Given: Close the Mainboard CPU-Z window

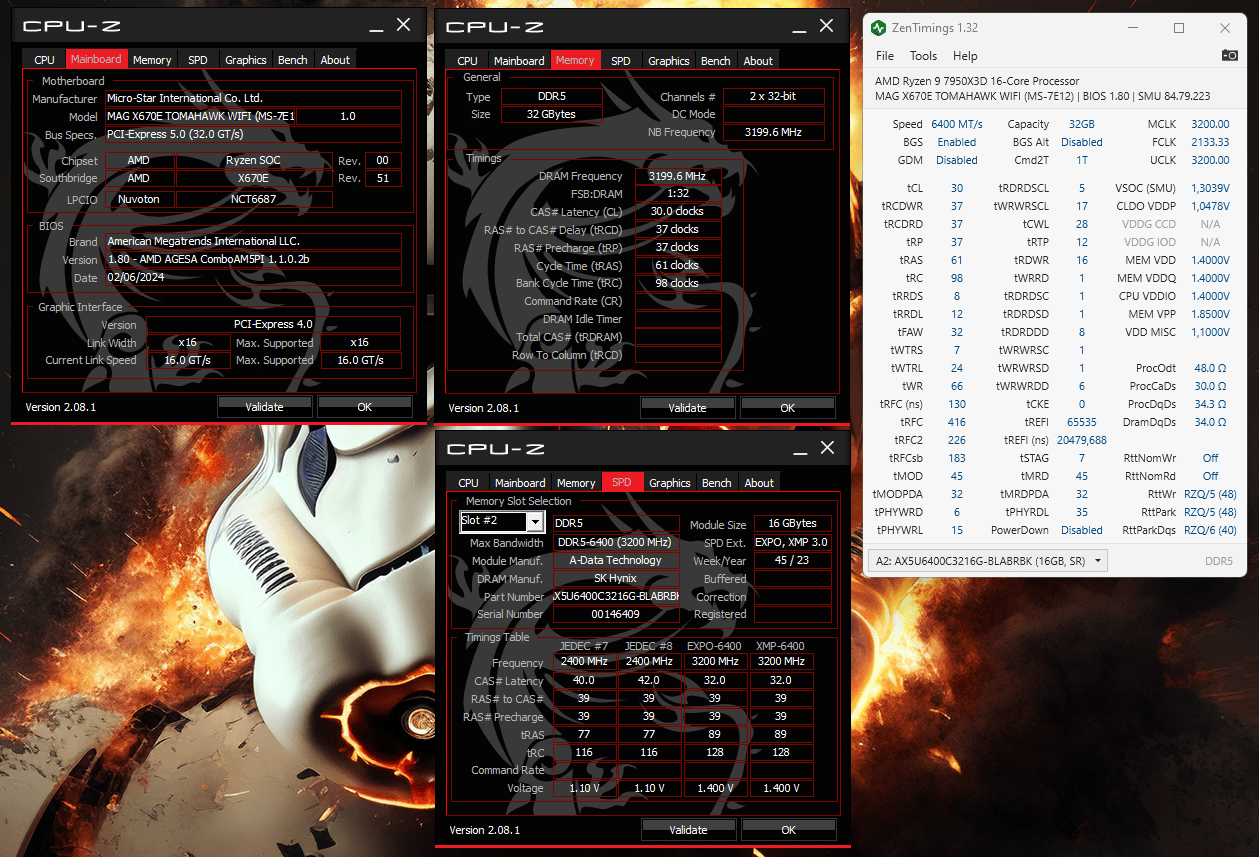Looking at the screenshot, I should point(403,25).
